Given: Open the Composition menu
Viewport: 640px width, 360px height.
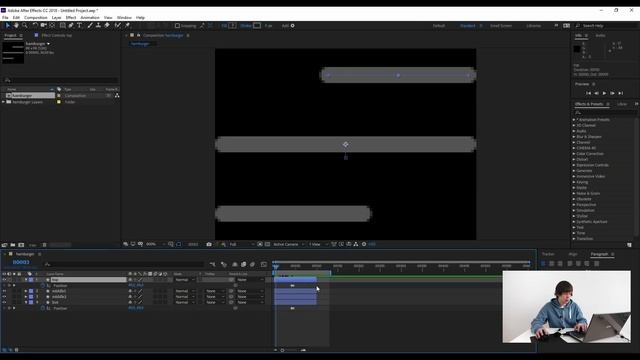Looking at the screenshot, I should (36, 18).
